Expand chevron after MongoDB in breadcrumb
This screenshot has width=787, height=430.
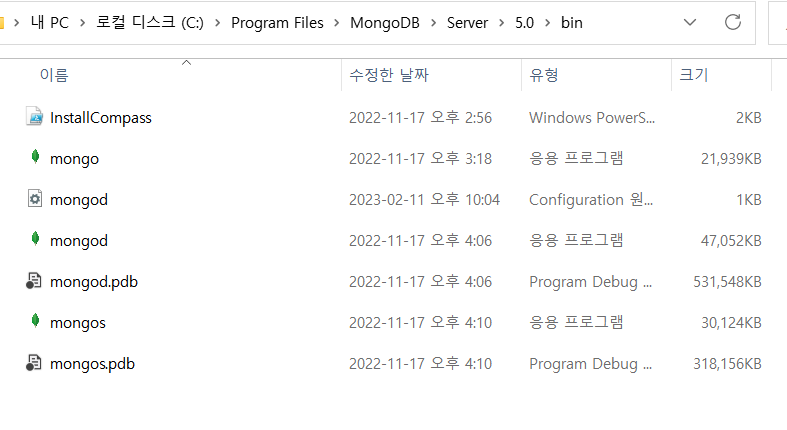tap(434, 23)
